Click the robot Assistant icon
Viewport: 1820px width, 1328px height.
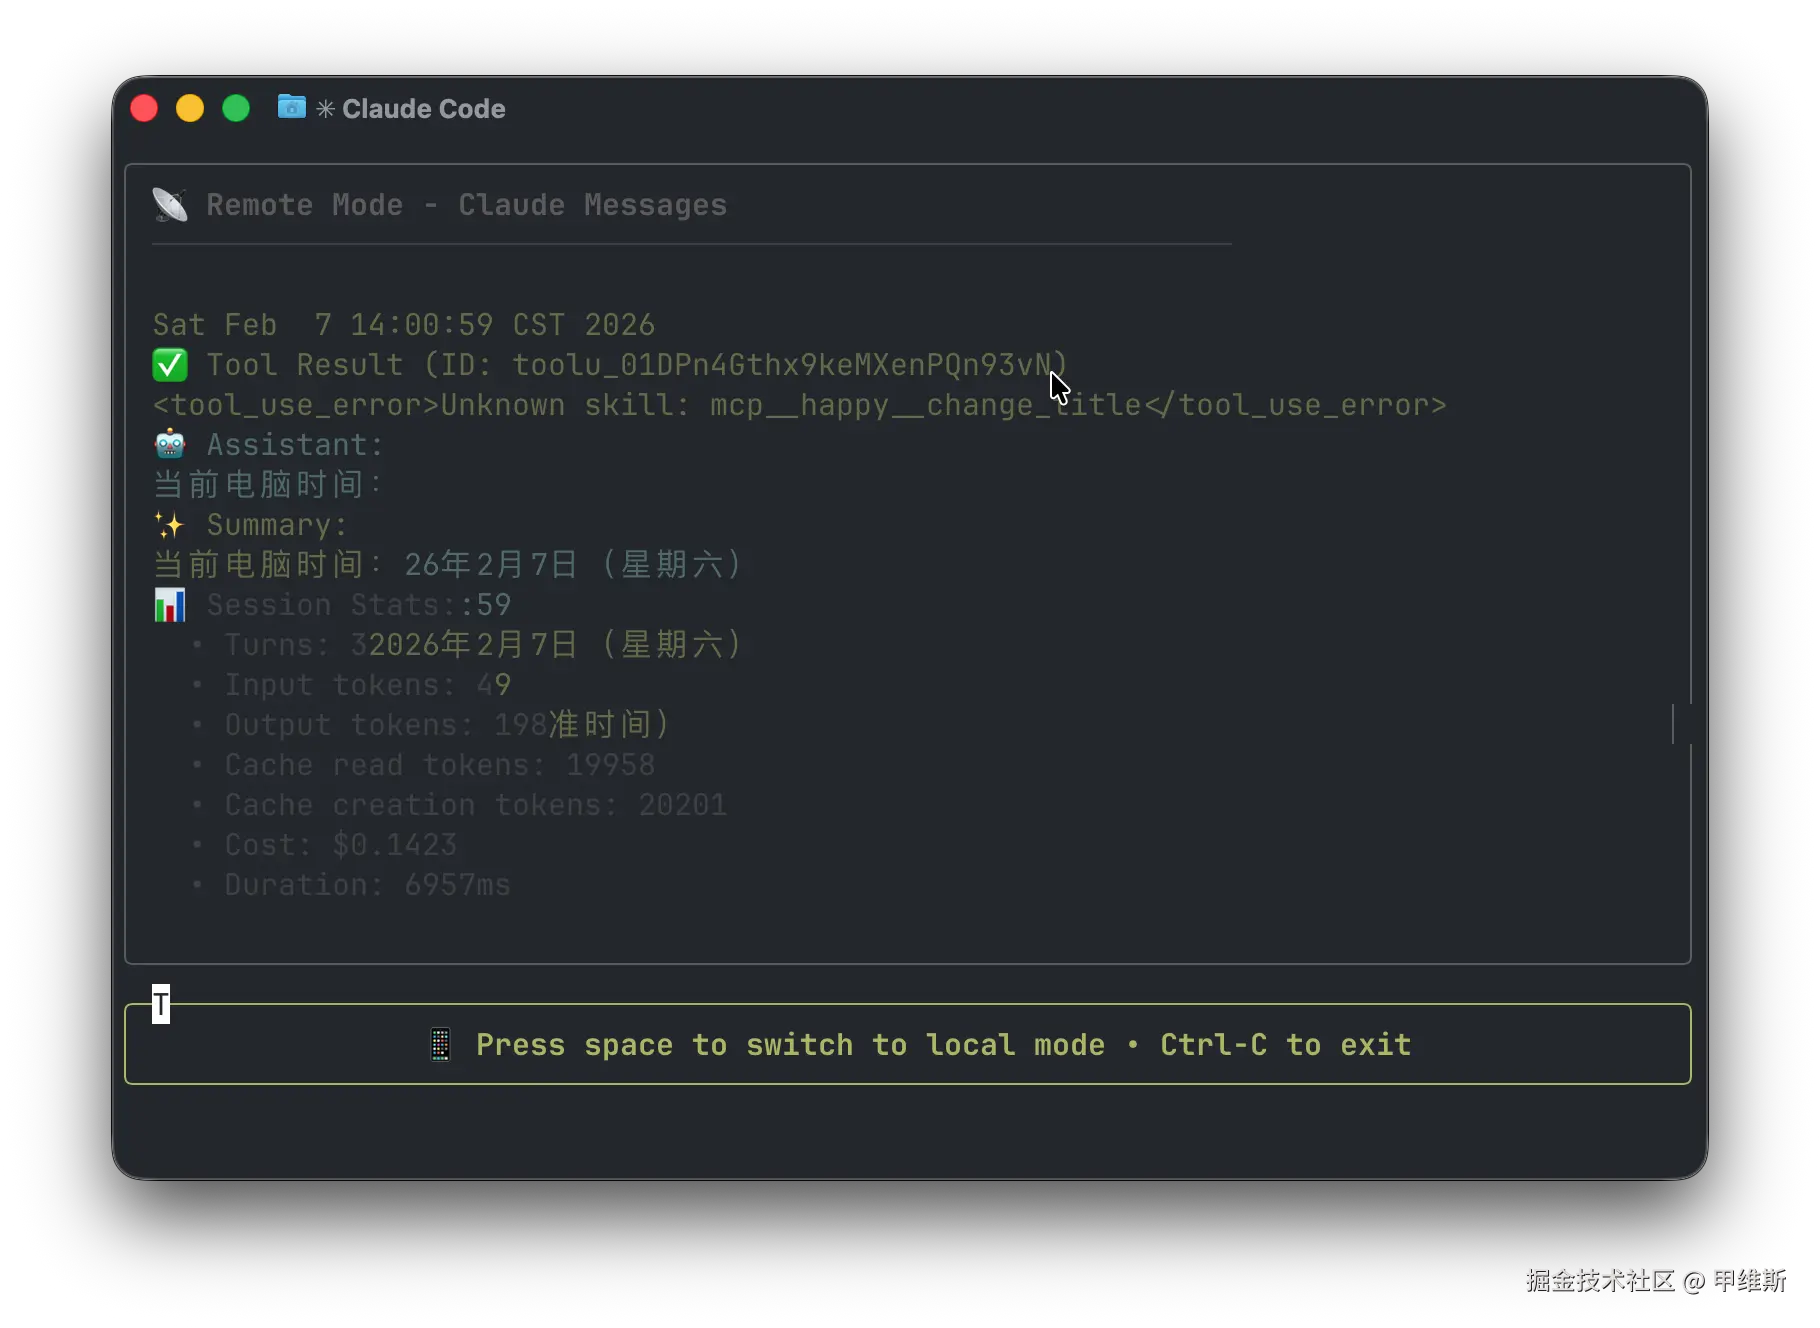pos(170,444)
